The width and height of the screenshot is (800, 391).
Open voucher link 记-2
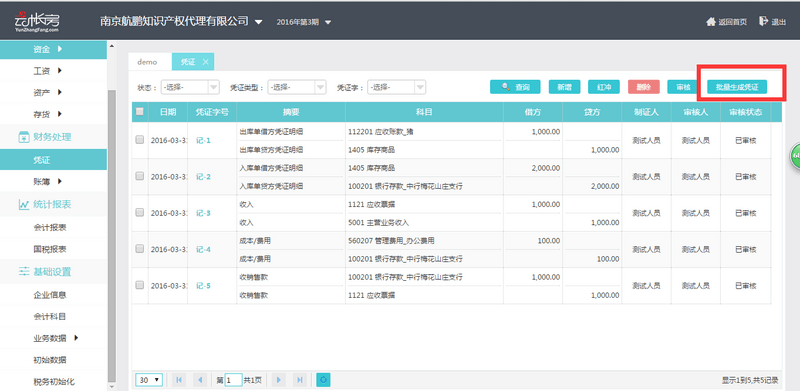point(203,177)
